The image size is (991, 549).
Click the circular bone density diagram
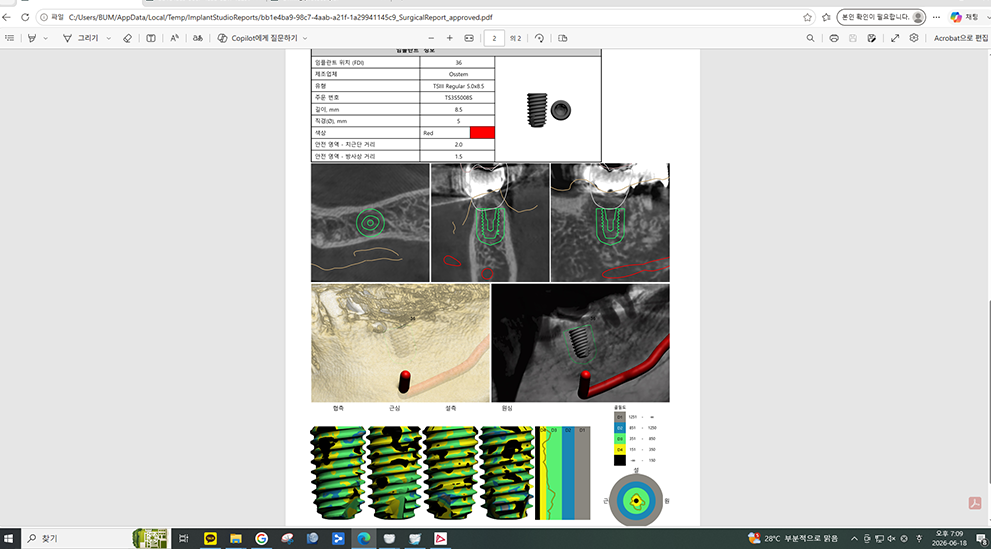636,500
